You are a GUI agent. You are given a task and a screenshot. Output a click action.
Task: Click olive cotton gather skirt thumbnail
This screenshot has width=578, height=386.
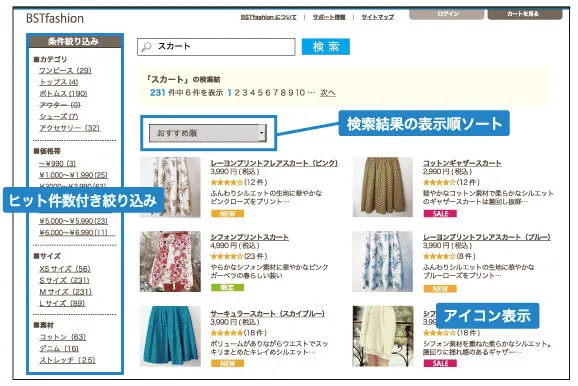tap(383, 187)
